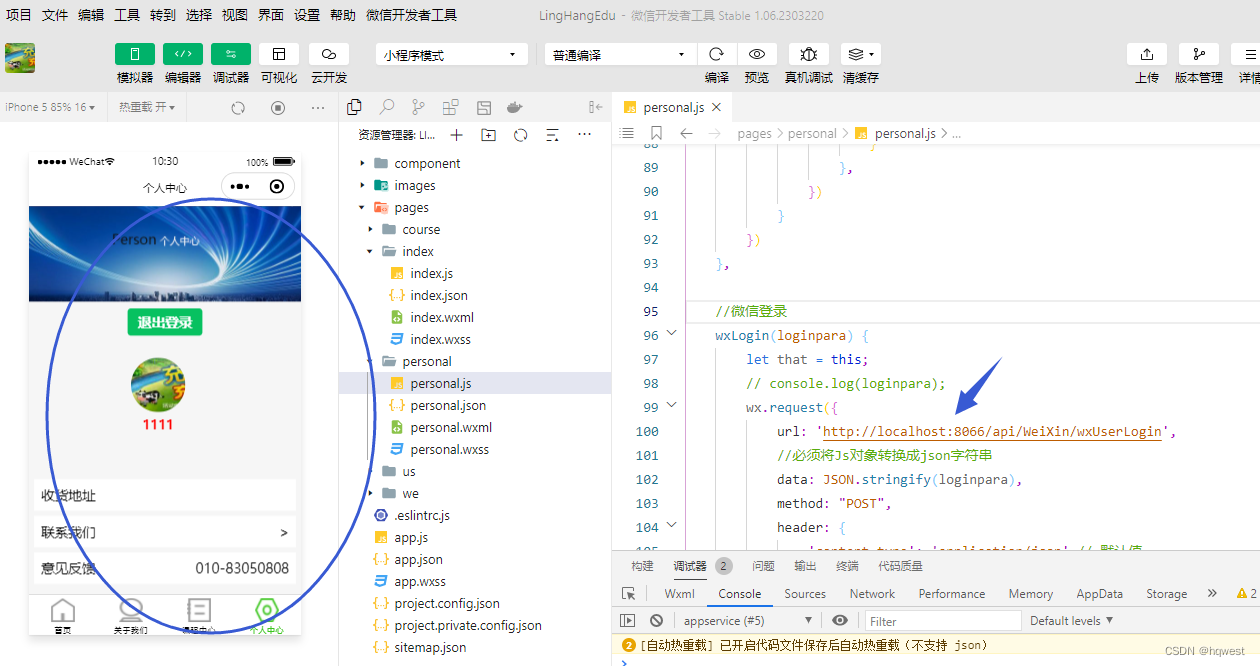Toggle the Simulator (模拟器) panel button
1260x666 pixels.
(135, 54)
